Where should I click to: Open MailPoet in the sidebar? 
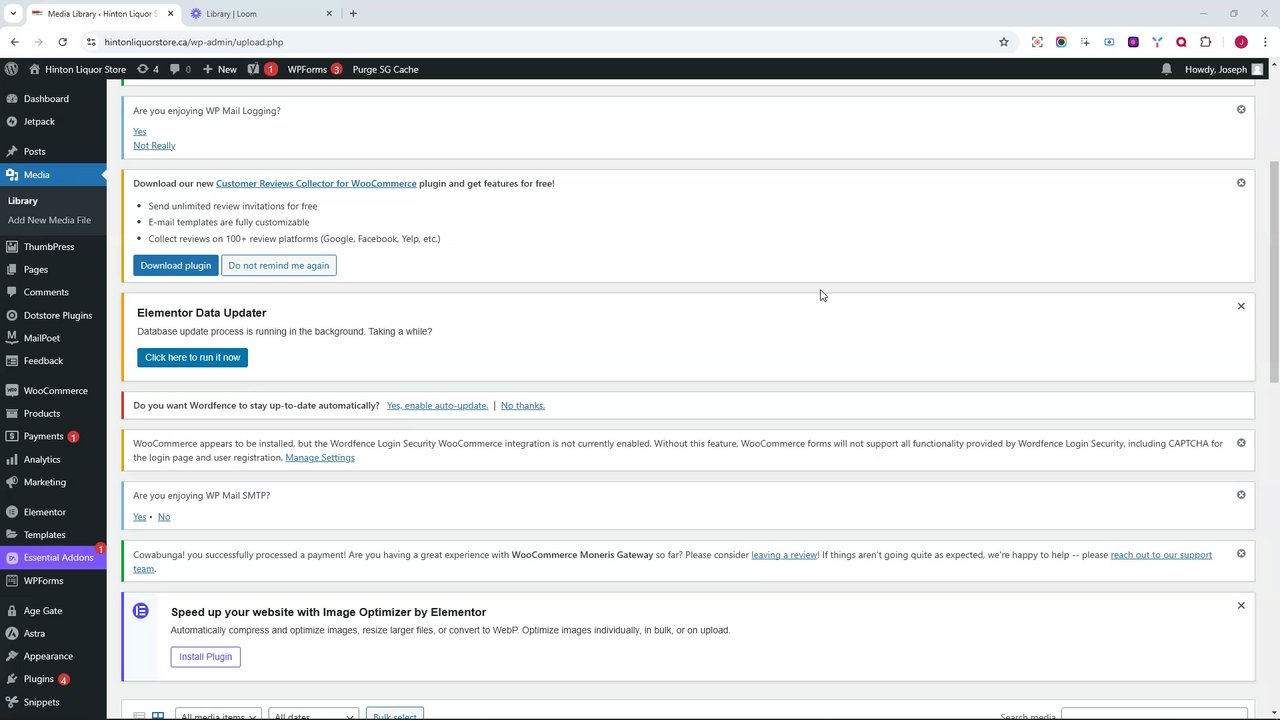[x=41, y=338]
